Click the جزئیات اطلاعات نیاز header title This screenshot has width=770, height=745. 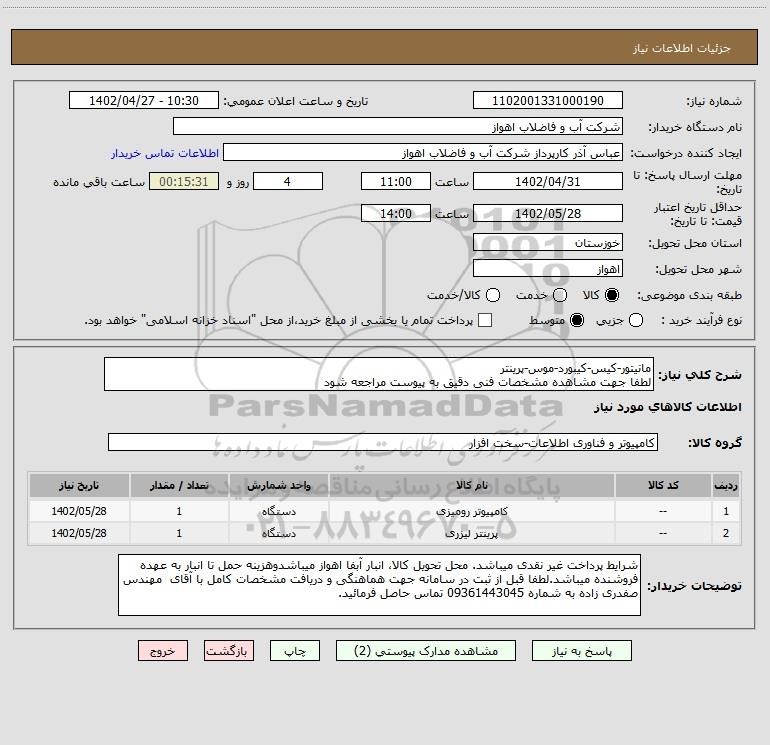[682, 48]
